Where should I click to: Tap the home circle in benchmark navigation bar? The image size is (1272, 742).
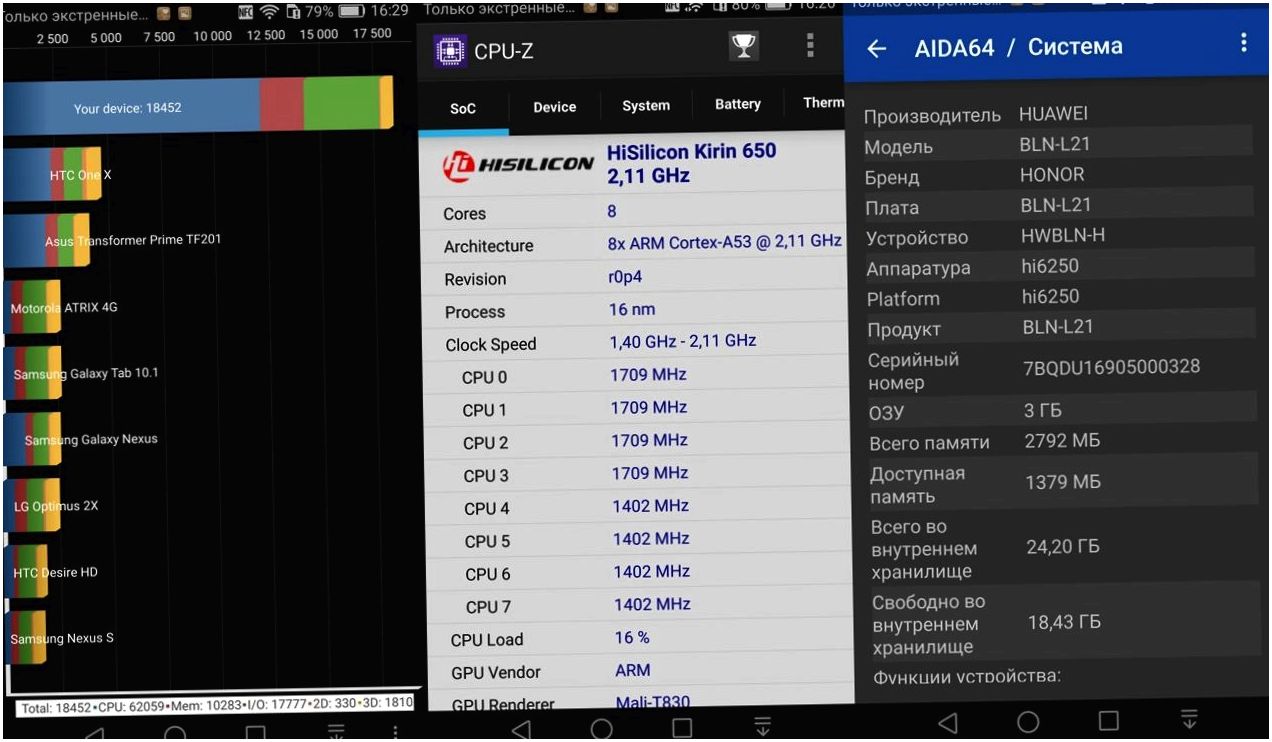174,734
